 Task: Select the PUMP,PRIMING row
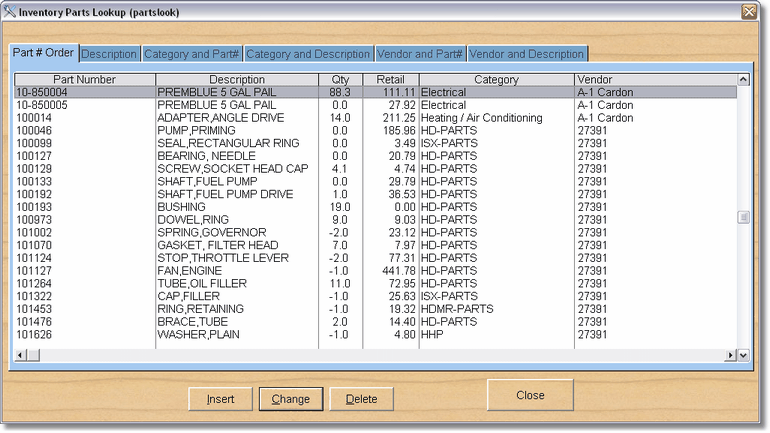pyautogui.click(x=376, y=131)
